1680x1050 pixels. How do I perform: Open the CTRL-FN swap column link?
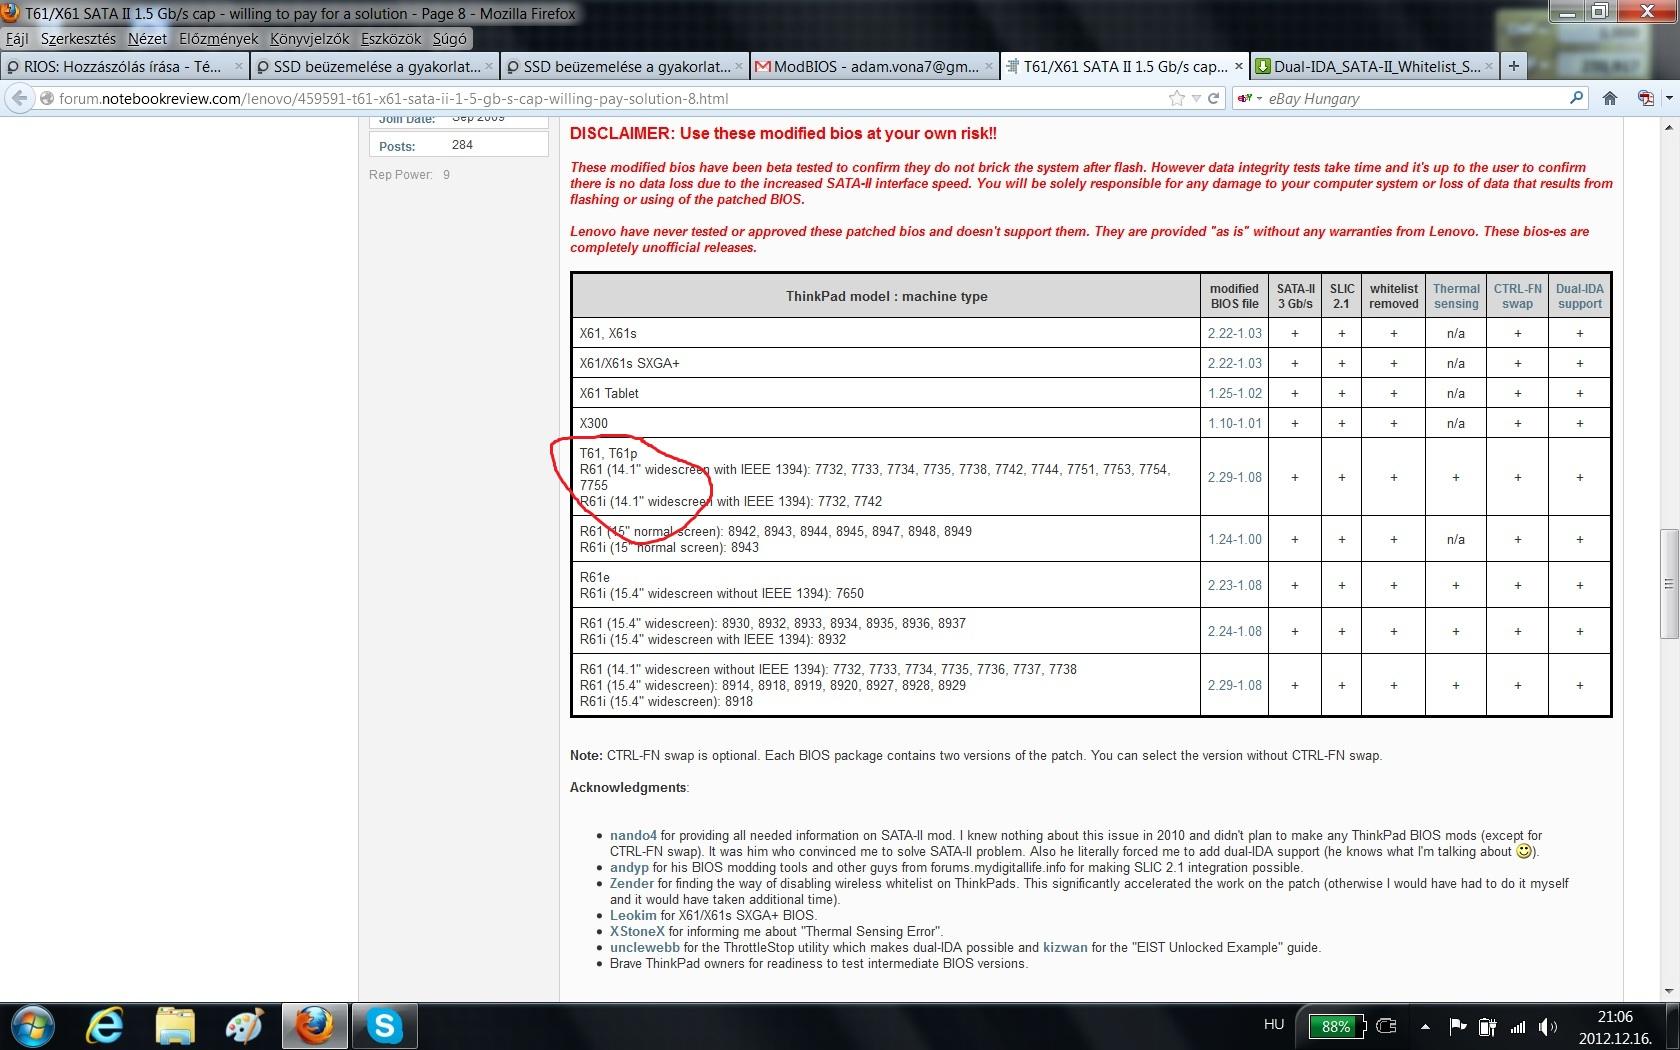1517,296
